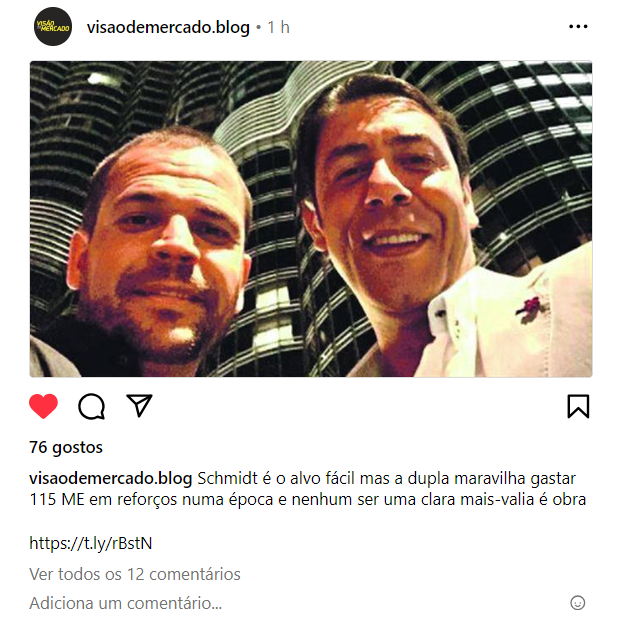Expand "Ver todos os 12 comentários"
The image size is (624, 626).
(x=135, y=574)
